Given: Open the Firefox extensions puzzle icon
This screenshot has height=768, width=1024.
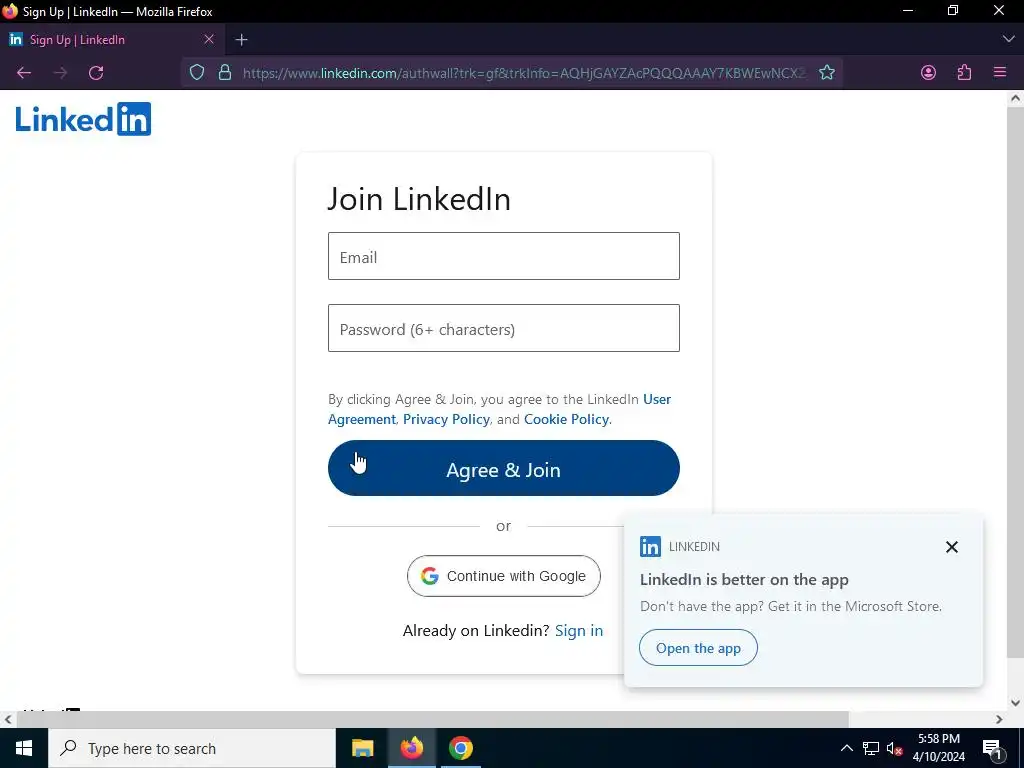Looking at the screenshot, I should [x=964, y=72].
